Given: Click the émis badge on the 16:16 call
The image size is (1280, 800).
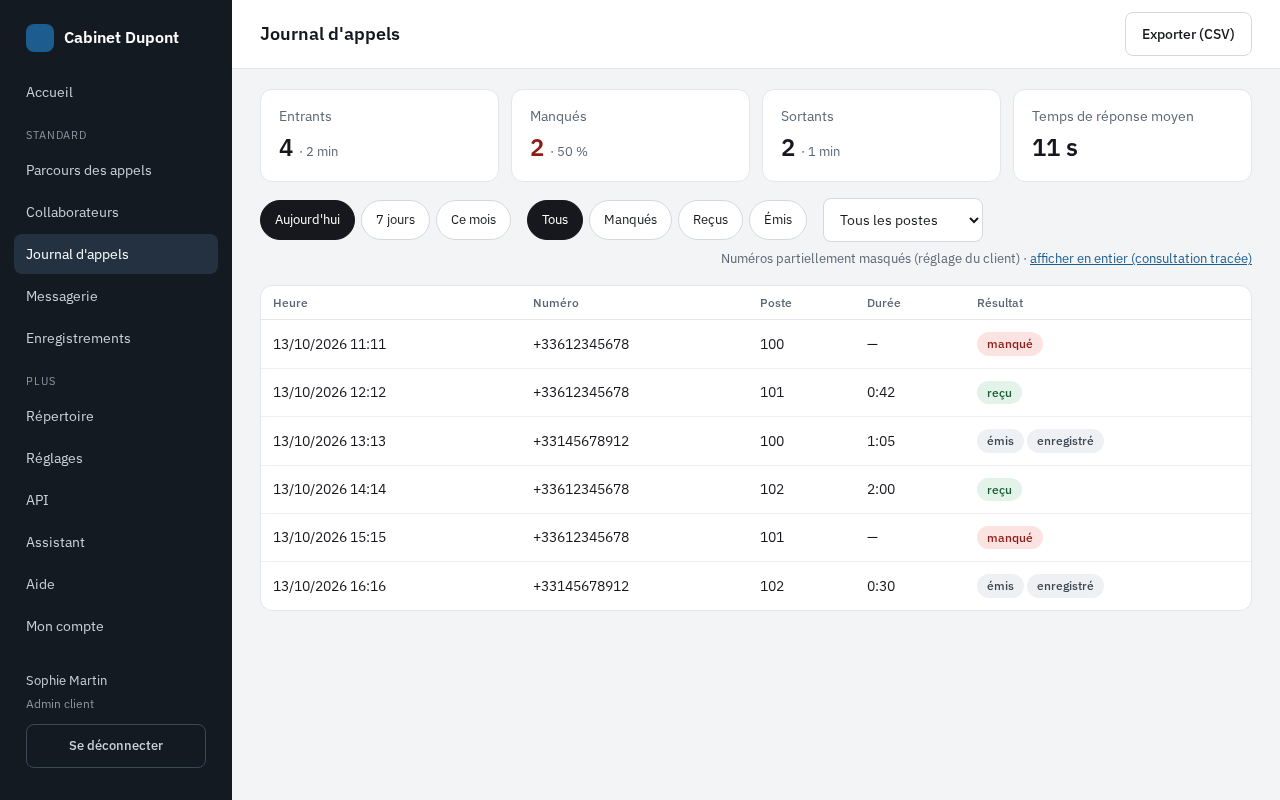Looking at the screenshot, I should (1000, 586).
